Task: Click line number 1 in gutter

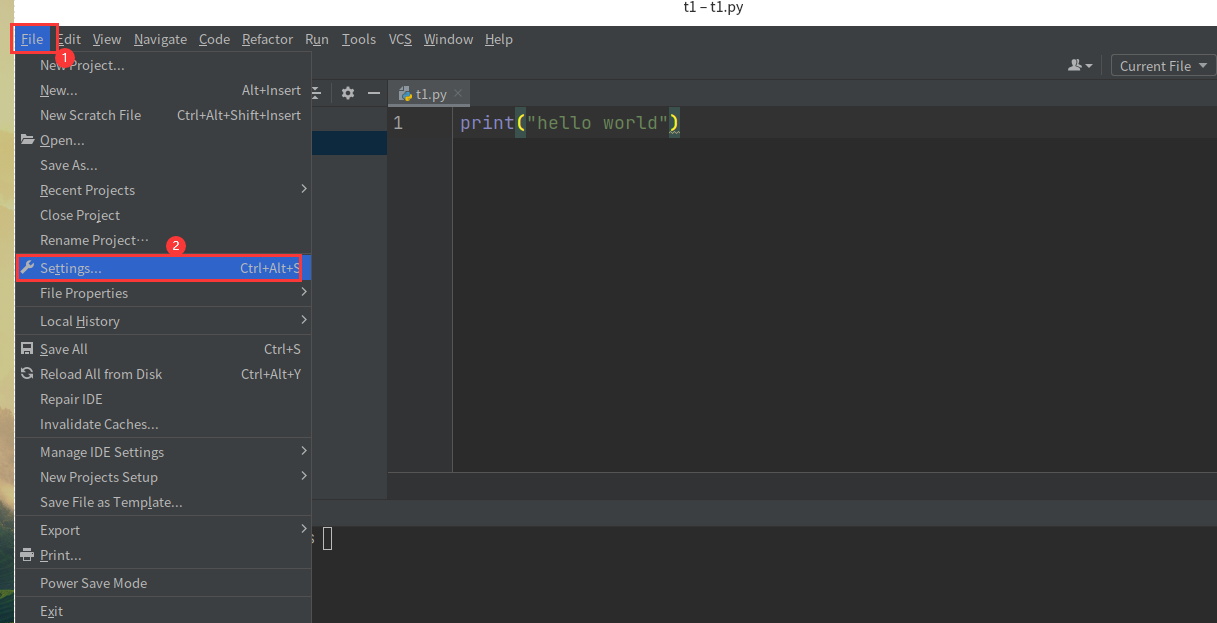Action: click(x=398, y=123)
